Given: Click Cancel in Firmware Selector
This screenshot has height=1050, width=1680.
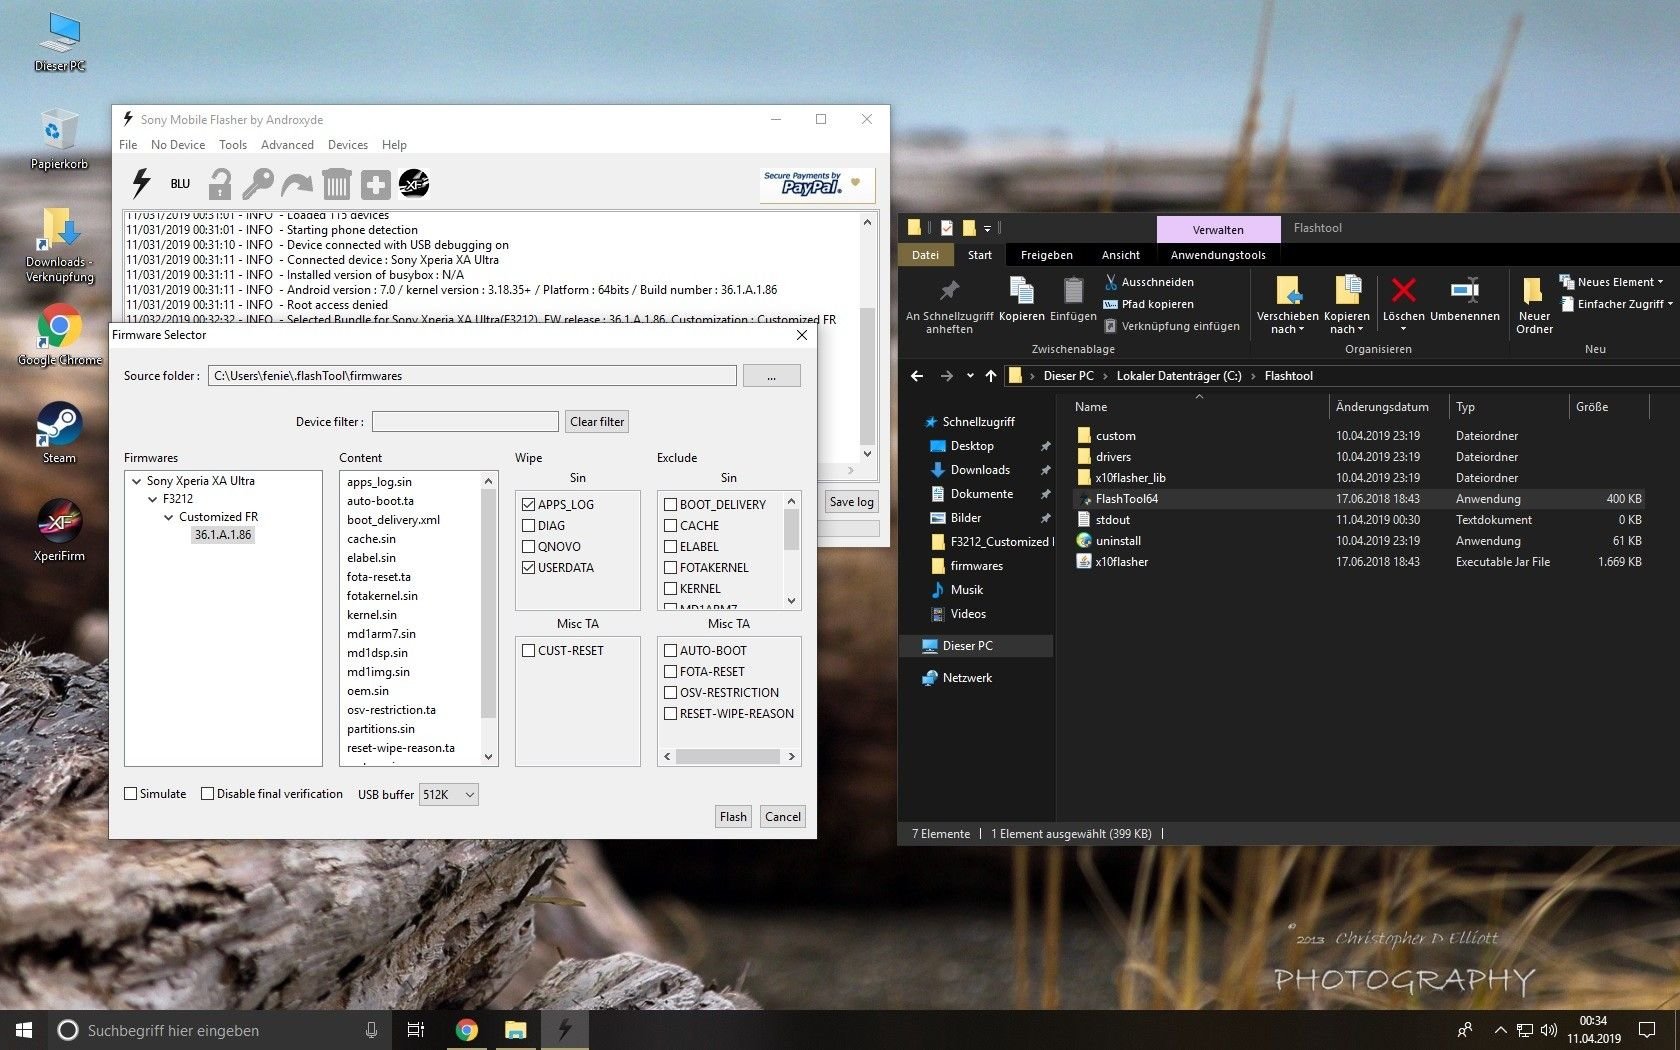Looking at the screenshot, I should coord(783,816).
